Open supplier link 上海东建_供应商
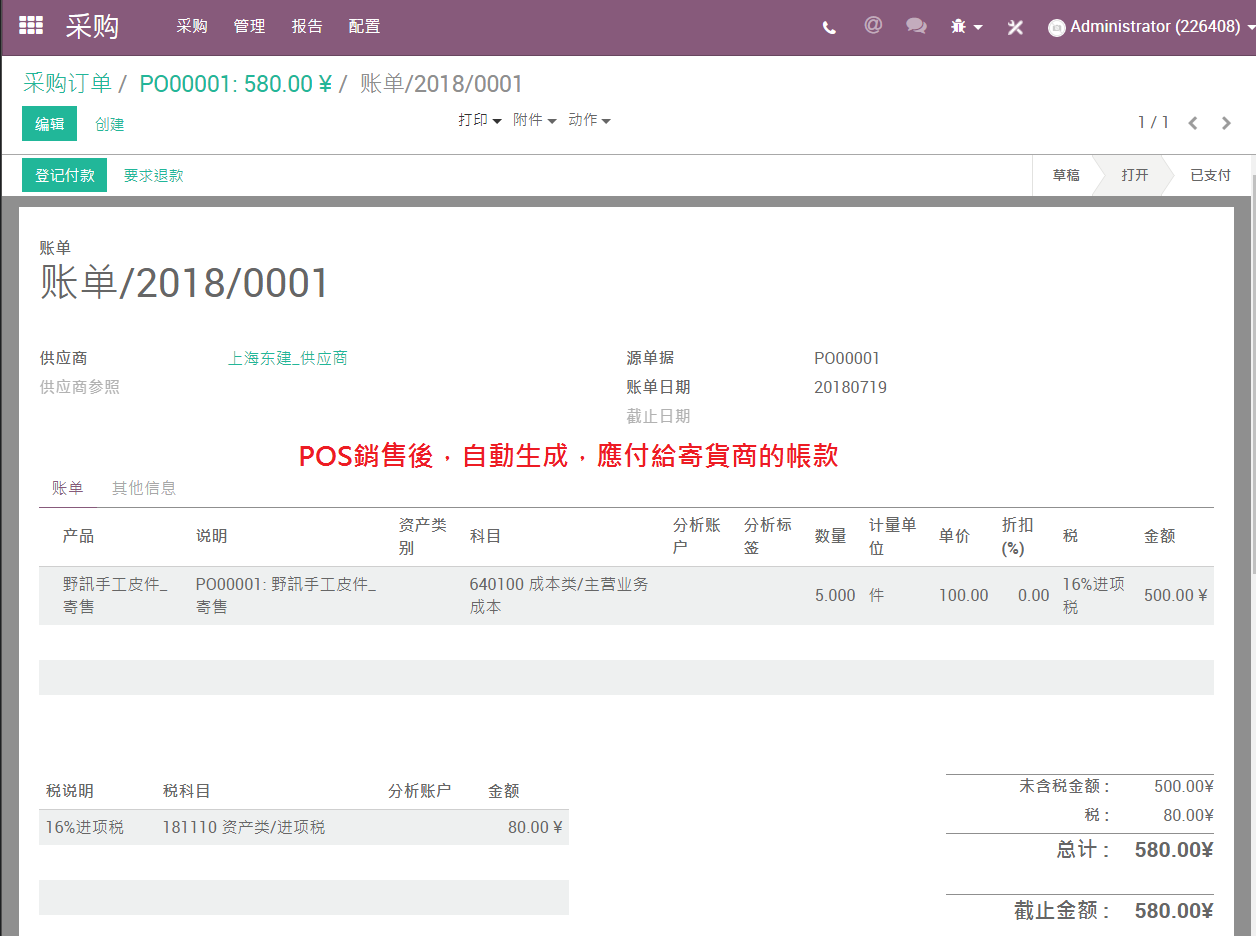Viewport: 1256px width, 936px height. pyautogui.click(x=288, y=358)
